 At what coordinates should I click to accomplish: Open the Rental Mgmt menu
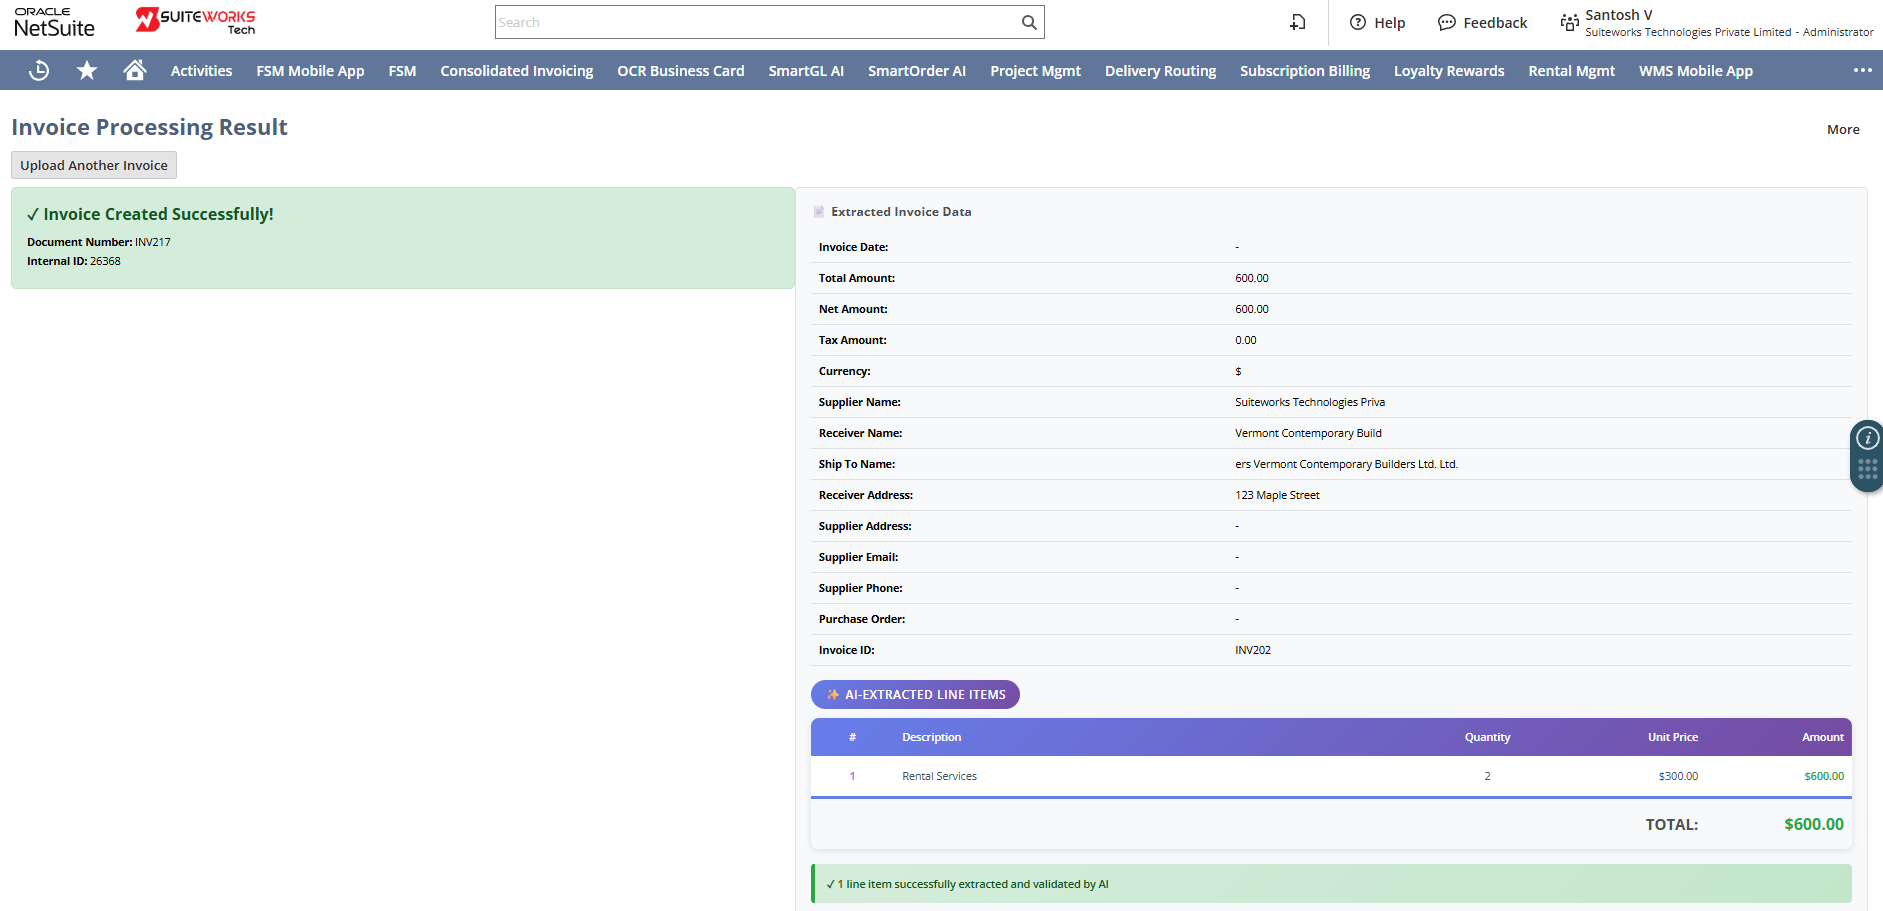click(1571, 71)
